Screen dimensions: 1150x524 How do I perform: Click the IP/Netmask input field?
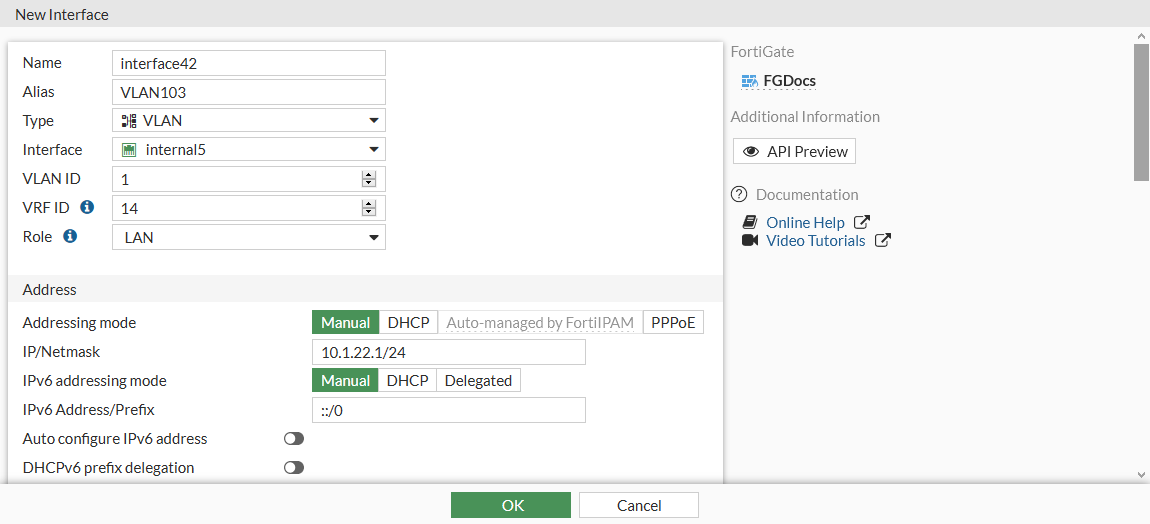pos(448,352)
